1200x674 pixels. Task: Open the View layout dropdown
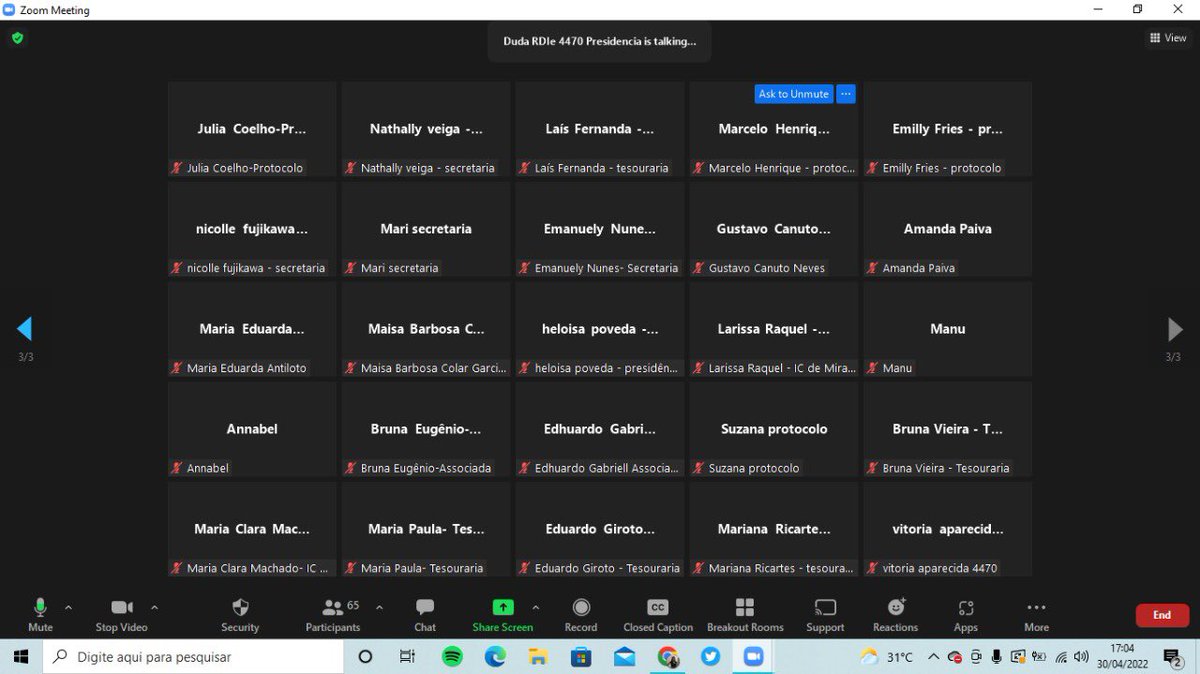(x=1168, y=38)
